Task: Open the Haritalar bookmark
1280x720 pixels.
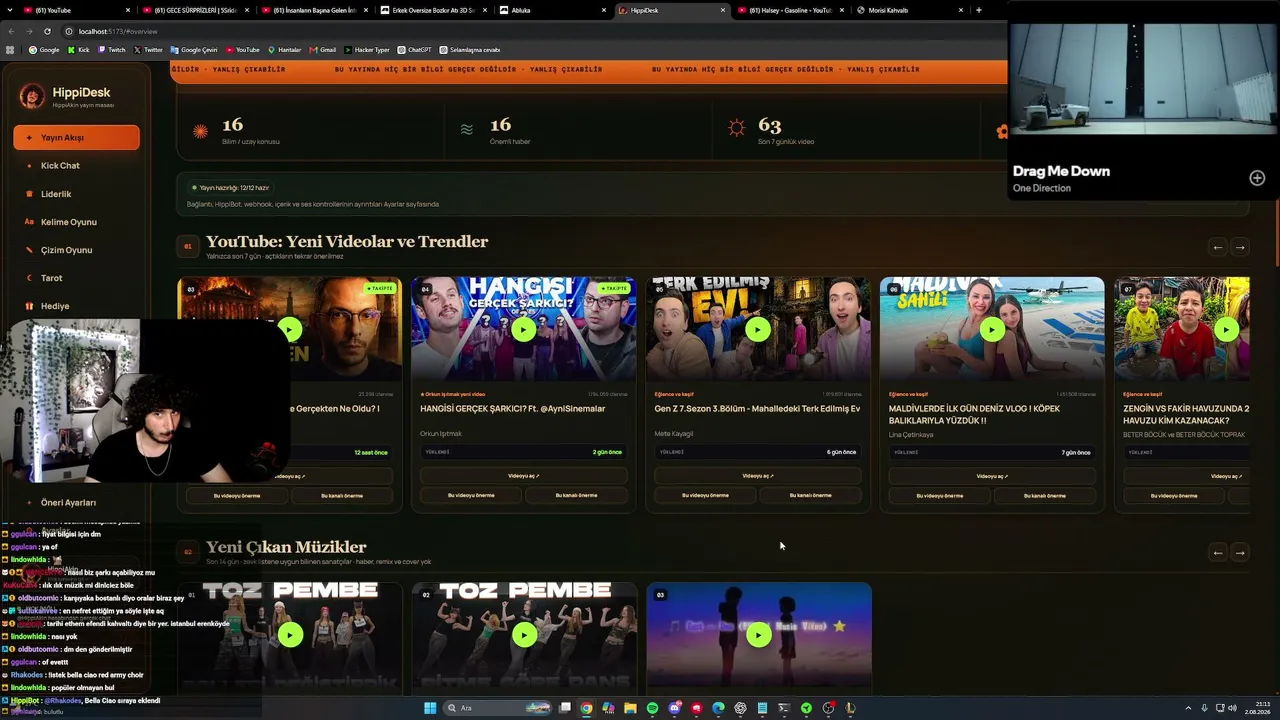Action: 283,50
